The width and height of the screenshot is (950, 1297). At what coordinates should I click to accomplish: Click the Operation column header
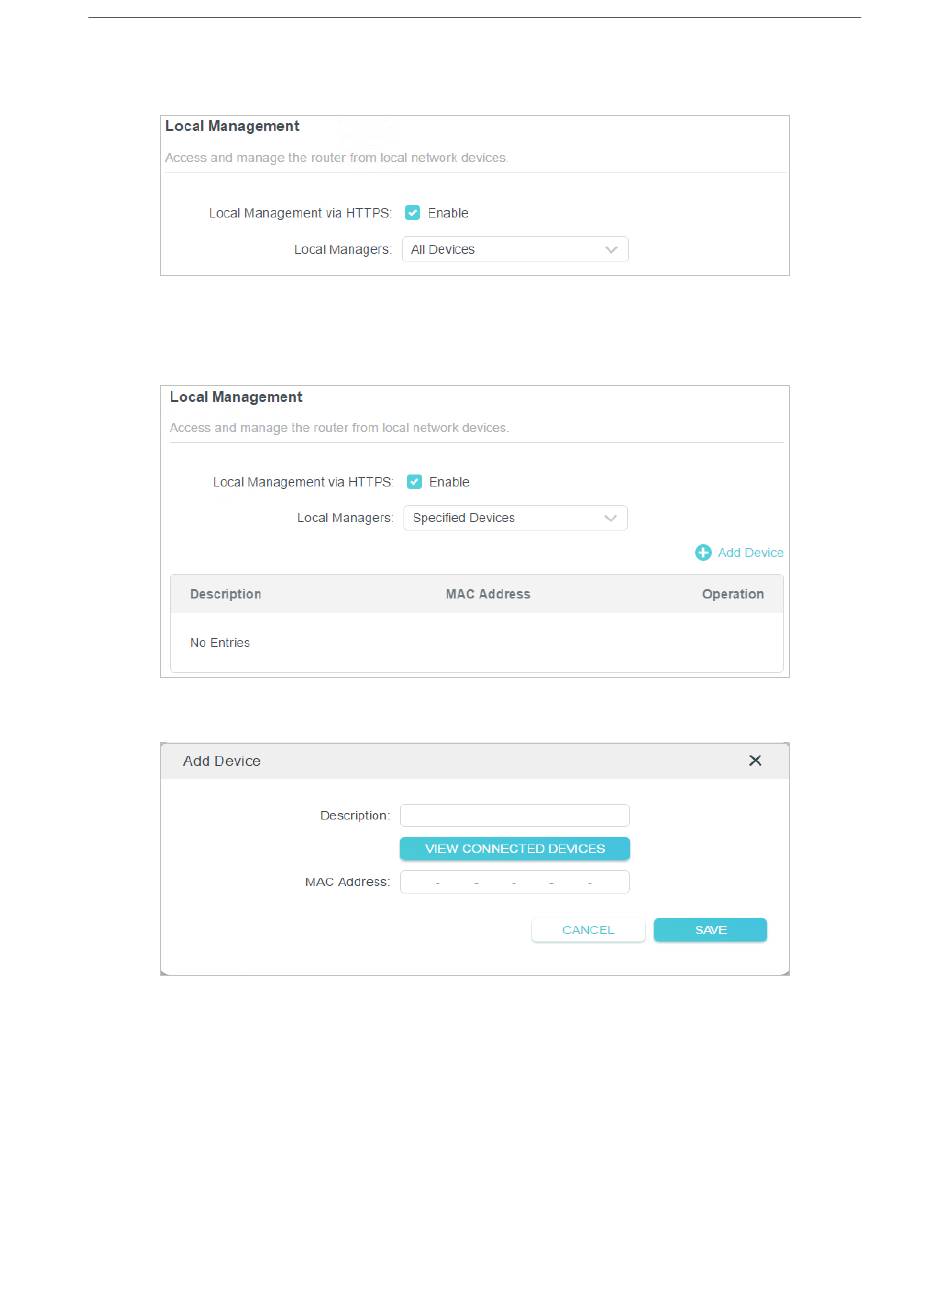click(733, 594)
